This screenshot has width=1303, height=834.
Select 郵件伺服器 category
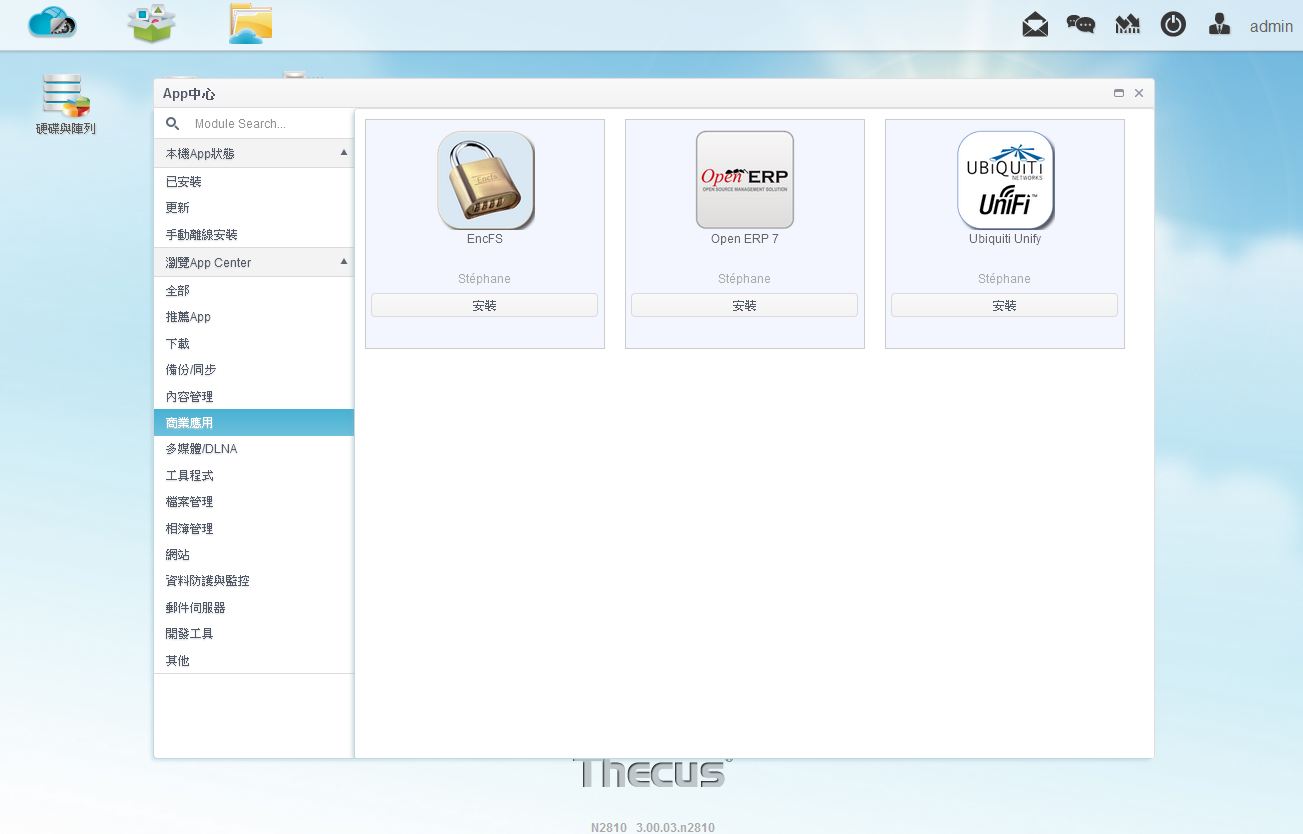point(254,607)
